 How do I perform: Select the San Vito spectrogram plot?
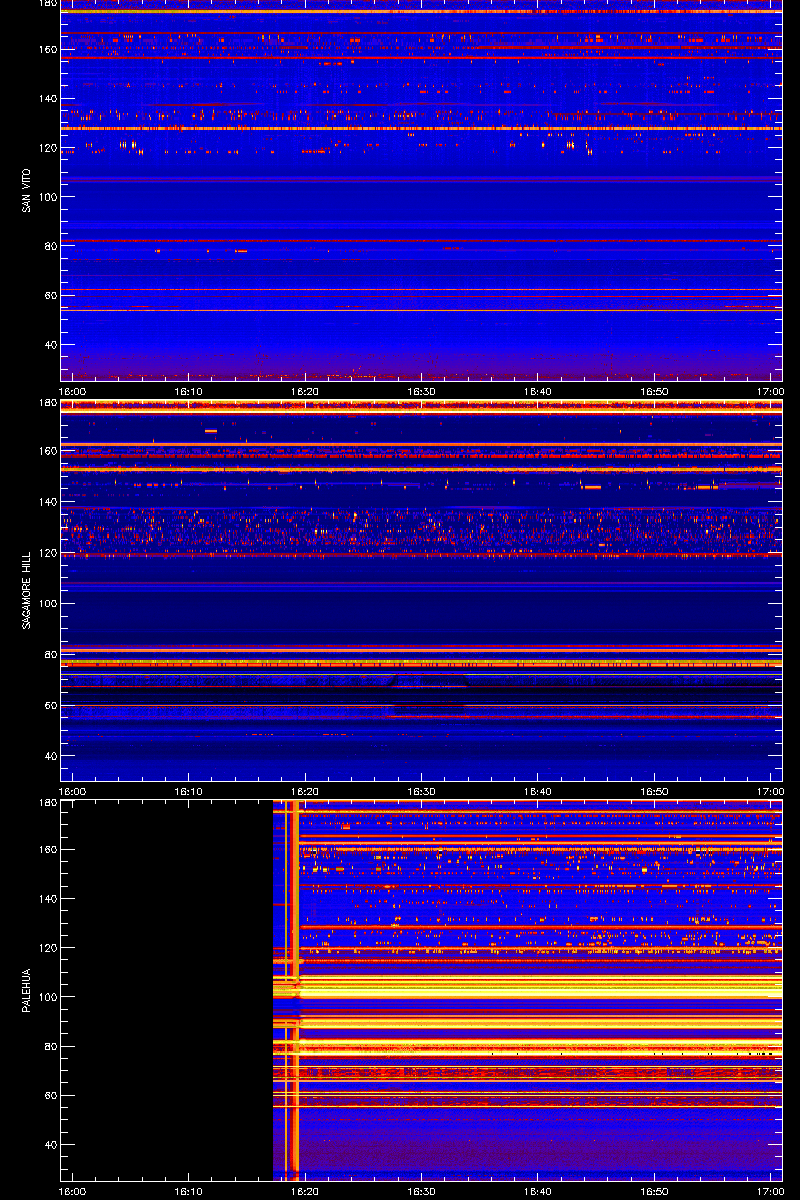(421, 190)
